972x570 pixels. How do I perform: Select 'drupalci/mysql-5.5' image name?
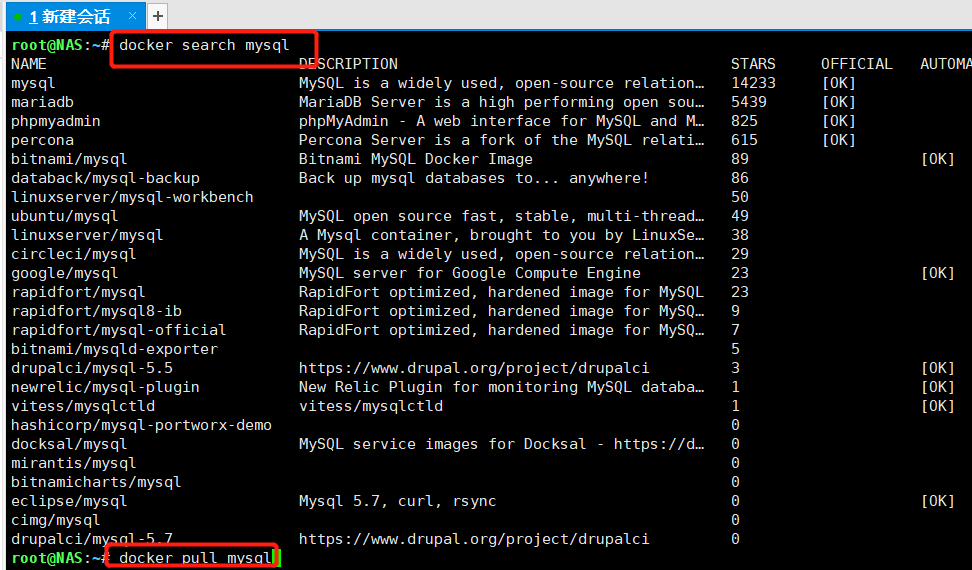click(92, 368)
